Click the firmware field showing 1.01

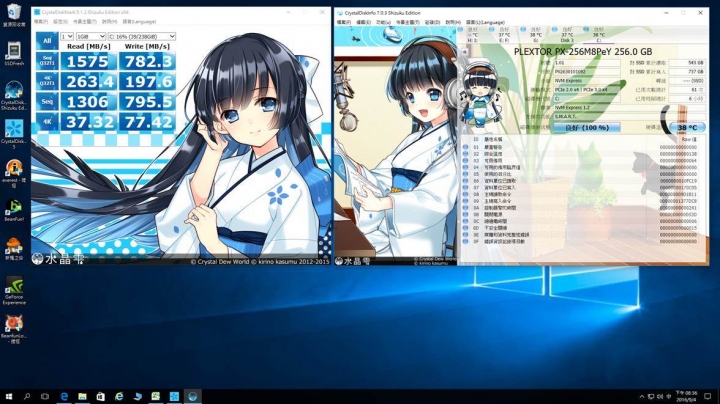pyautogui.click(x=586, y=62)
